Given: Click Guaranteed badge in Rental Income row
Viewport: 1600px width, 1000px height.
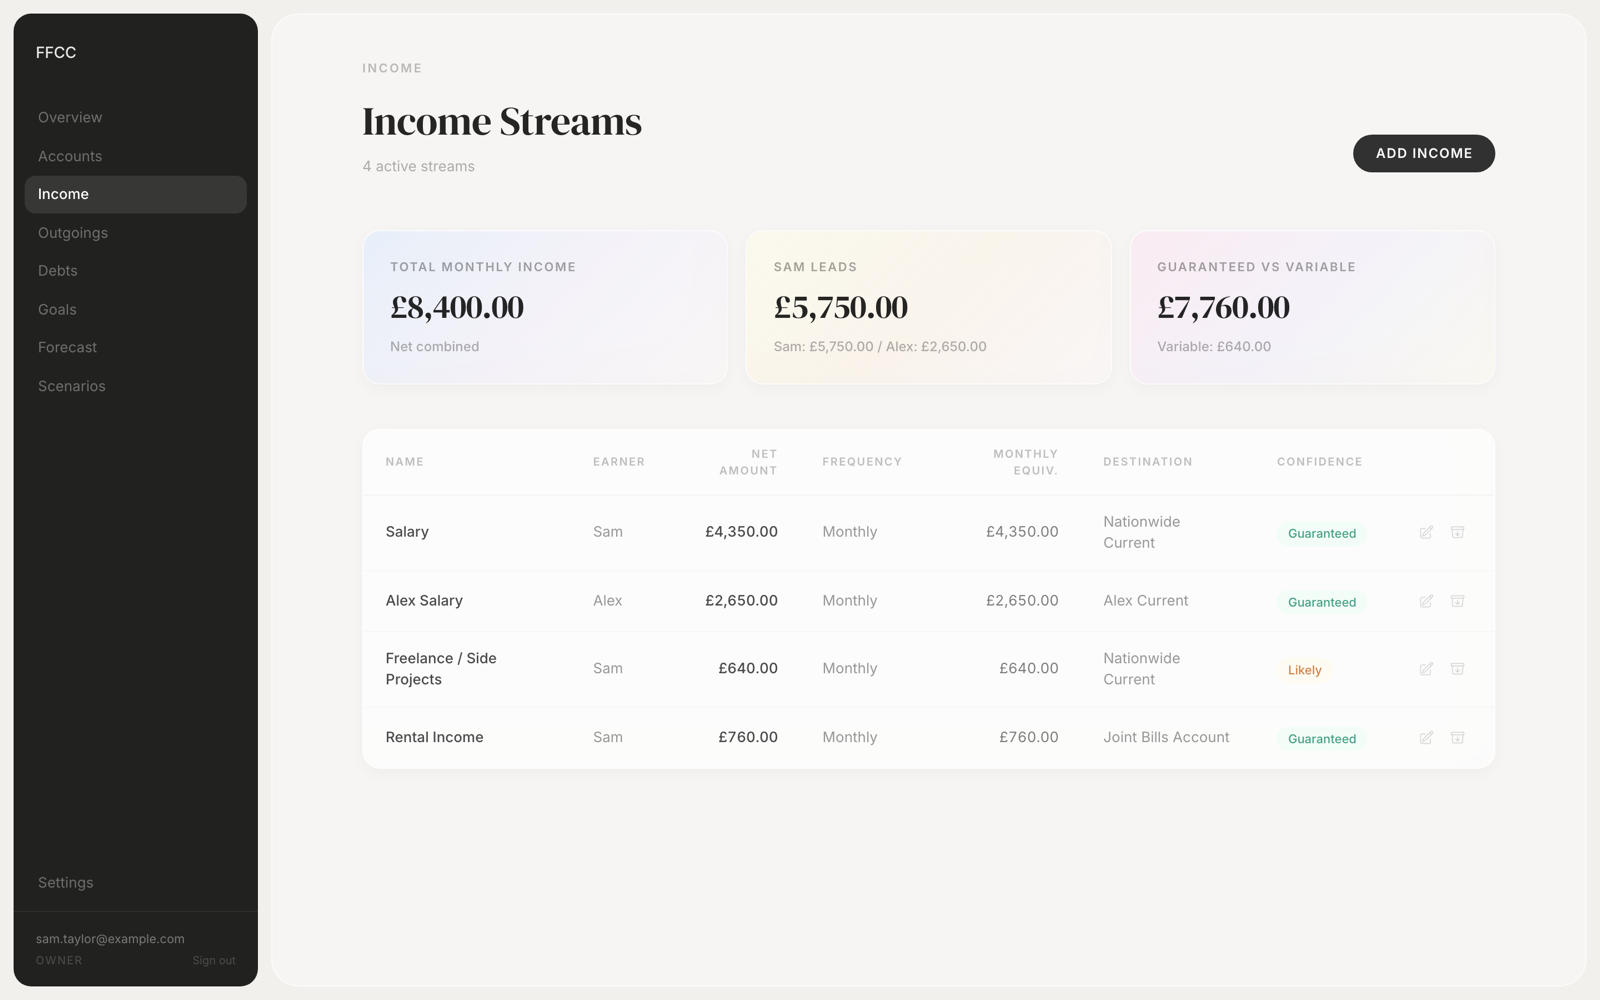Looking at the screenshot, I should click(x=1321, y=739).
